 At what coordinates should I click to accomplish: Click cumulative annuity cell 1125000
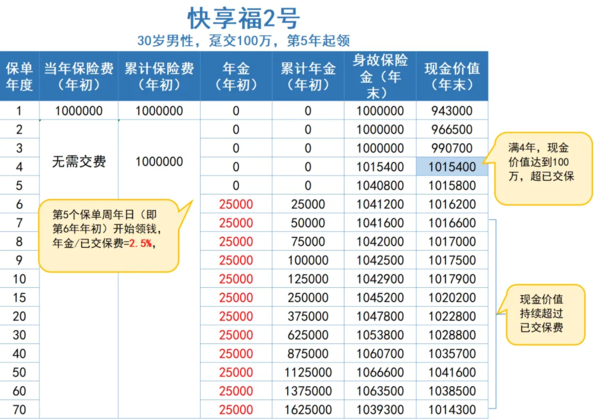click(x=308, y=372)
